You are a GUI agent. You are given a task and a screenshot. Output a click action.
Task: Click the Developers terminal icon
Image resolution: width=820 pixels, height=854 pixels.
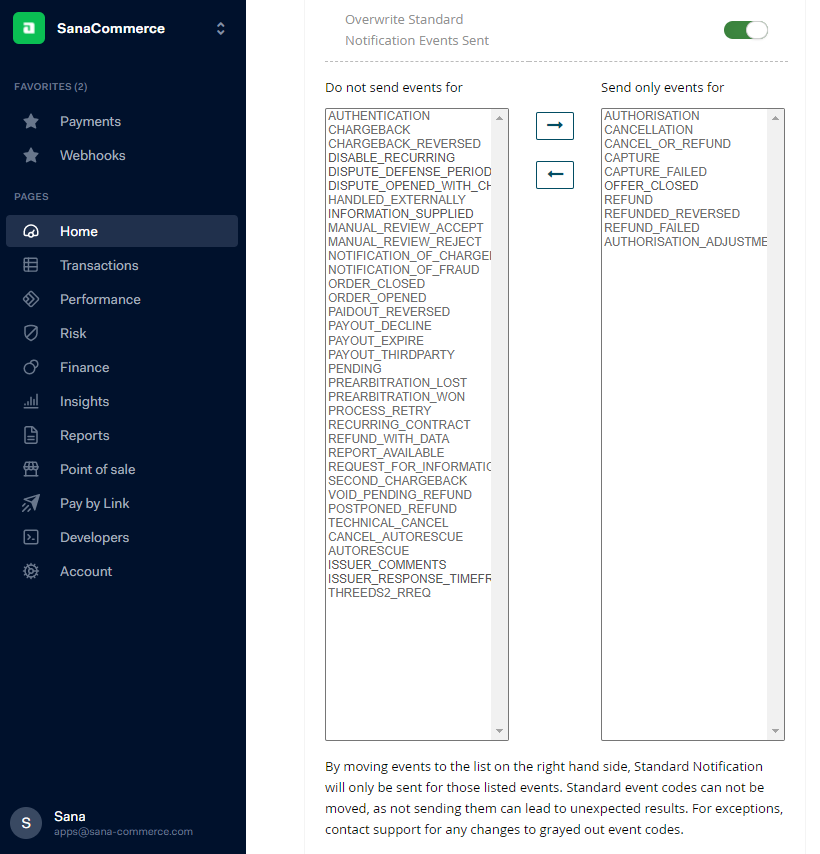pos(31,537)
